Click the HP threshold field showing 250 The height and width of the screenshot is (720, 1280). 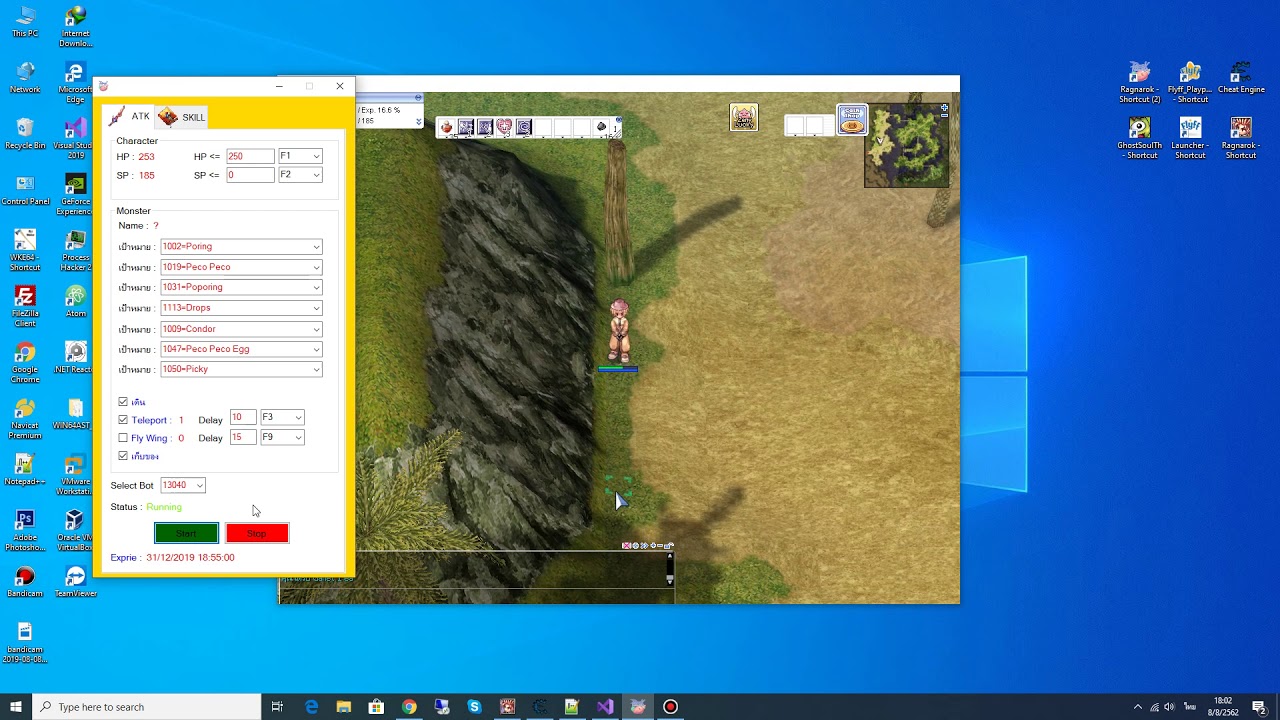(x=250, y=156)
